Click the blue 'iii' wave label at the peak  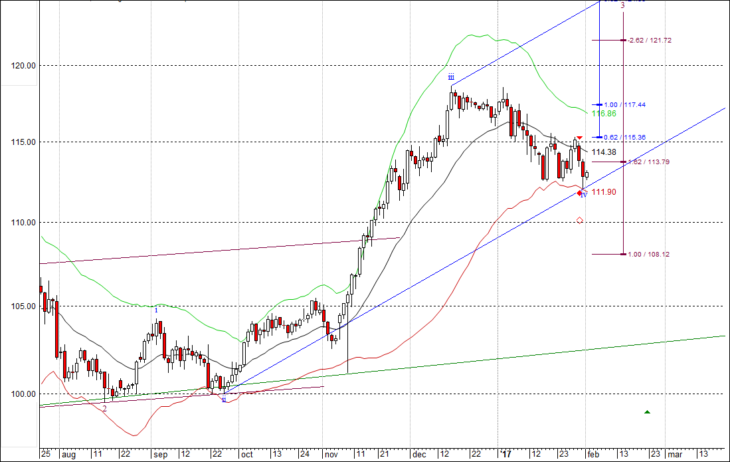tap(451, 77)
